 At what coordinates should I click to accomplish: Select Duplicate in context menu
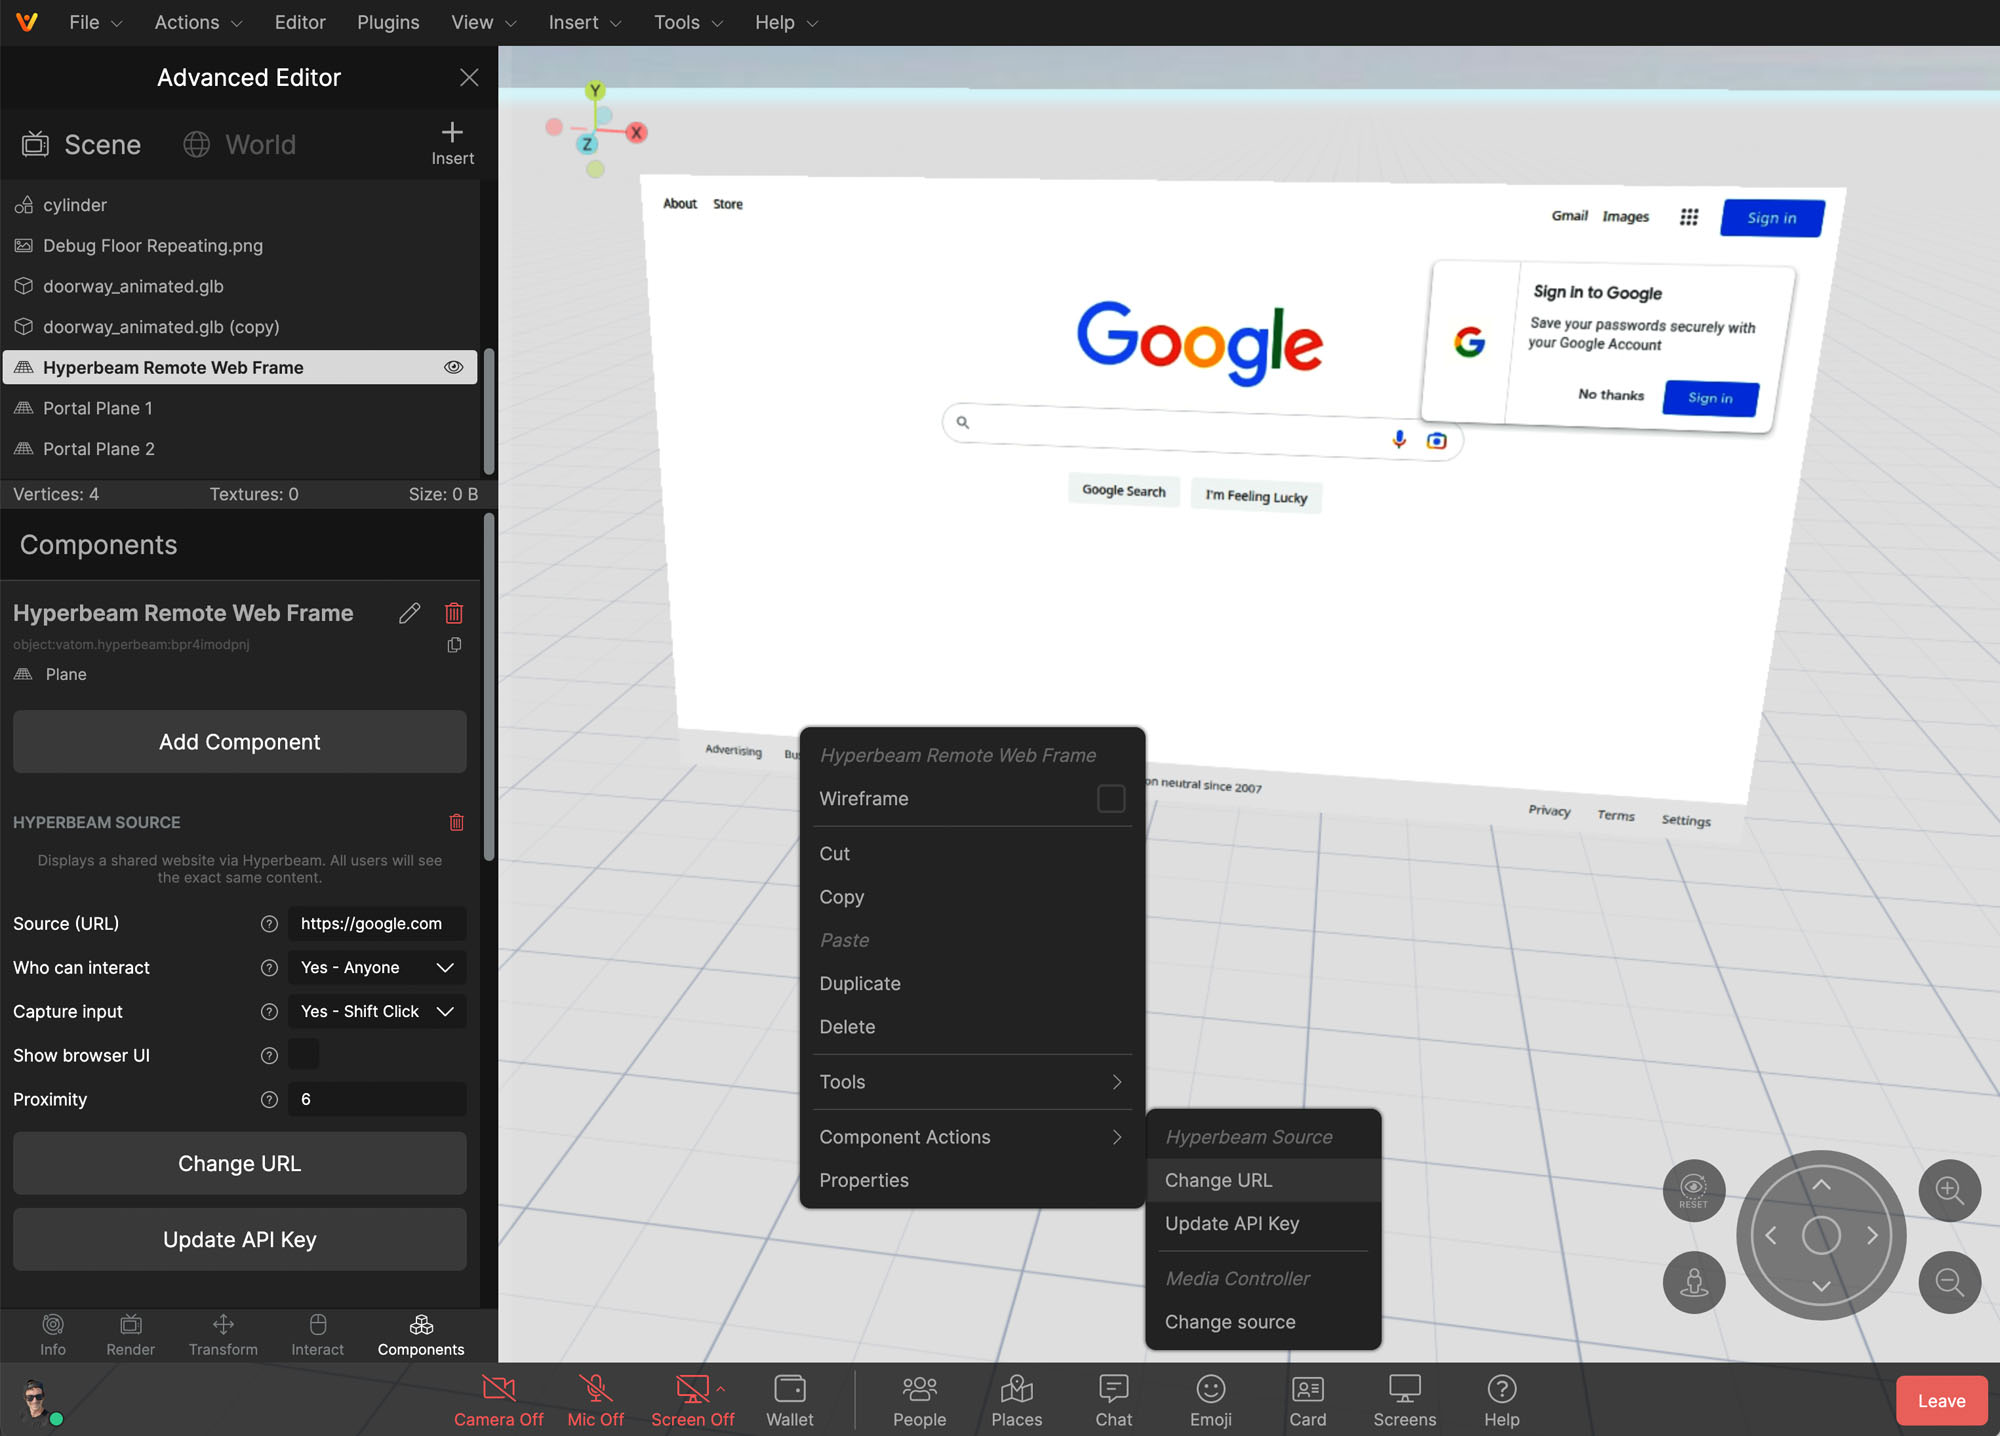point(972,984)
